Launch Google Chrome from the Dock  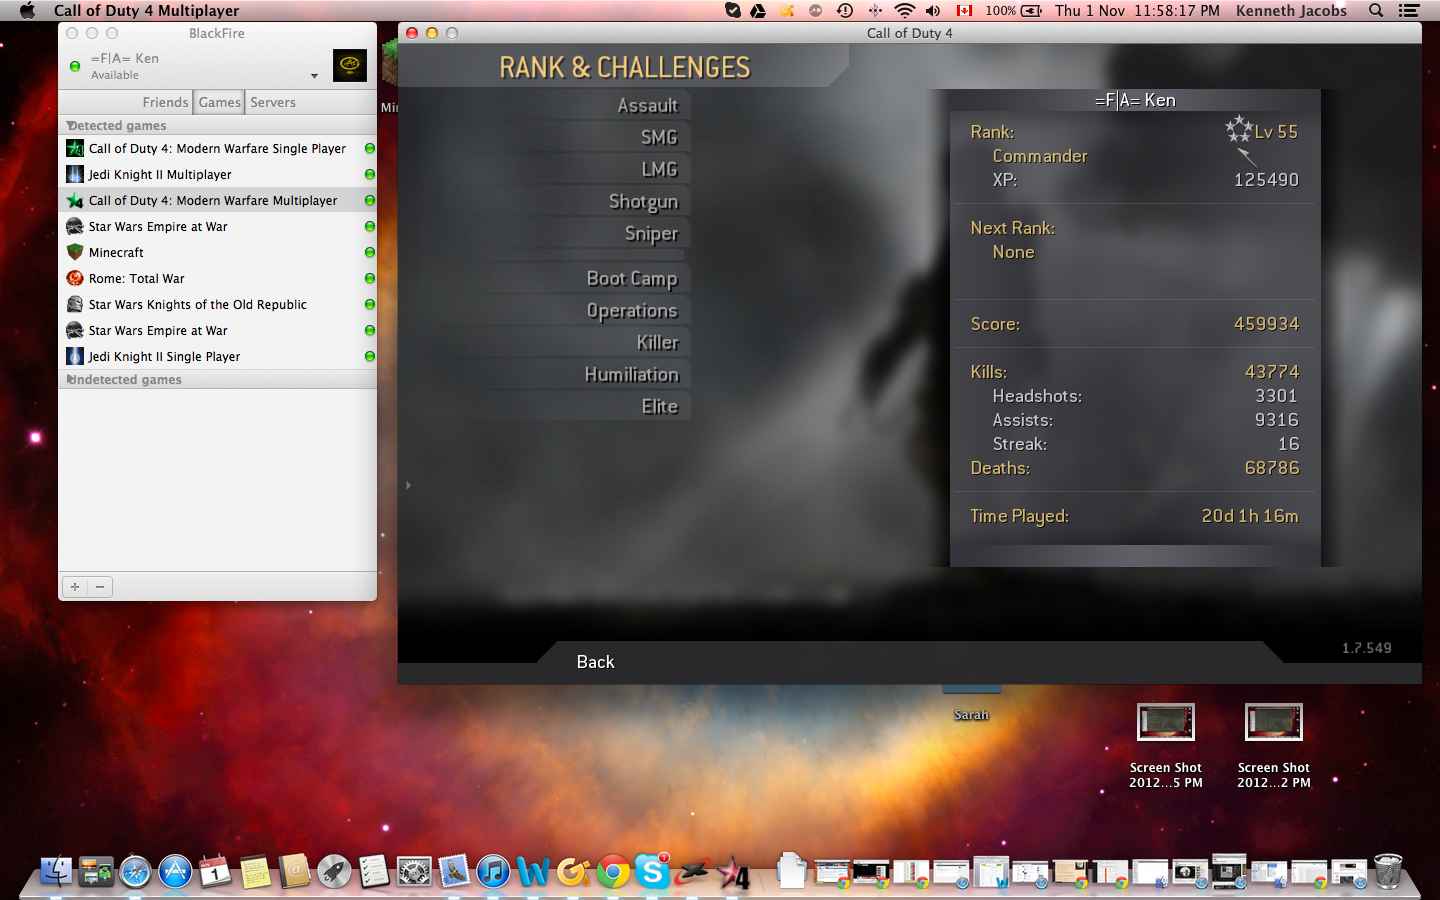click(x=613, y=872)
